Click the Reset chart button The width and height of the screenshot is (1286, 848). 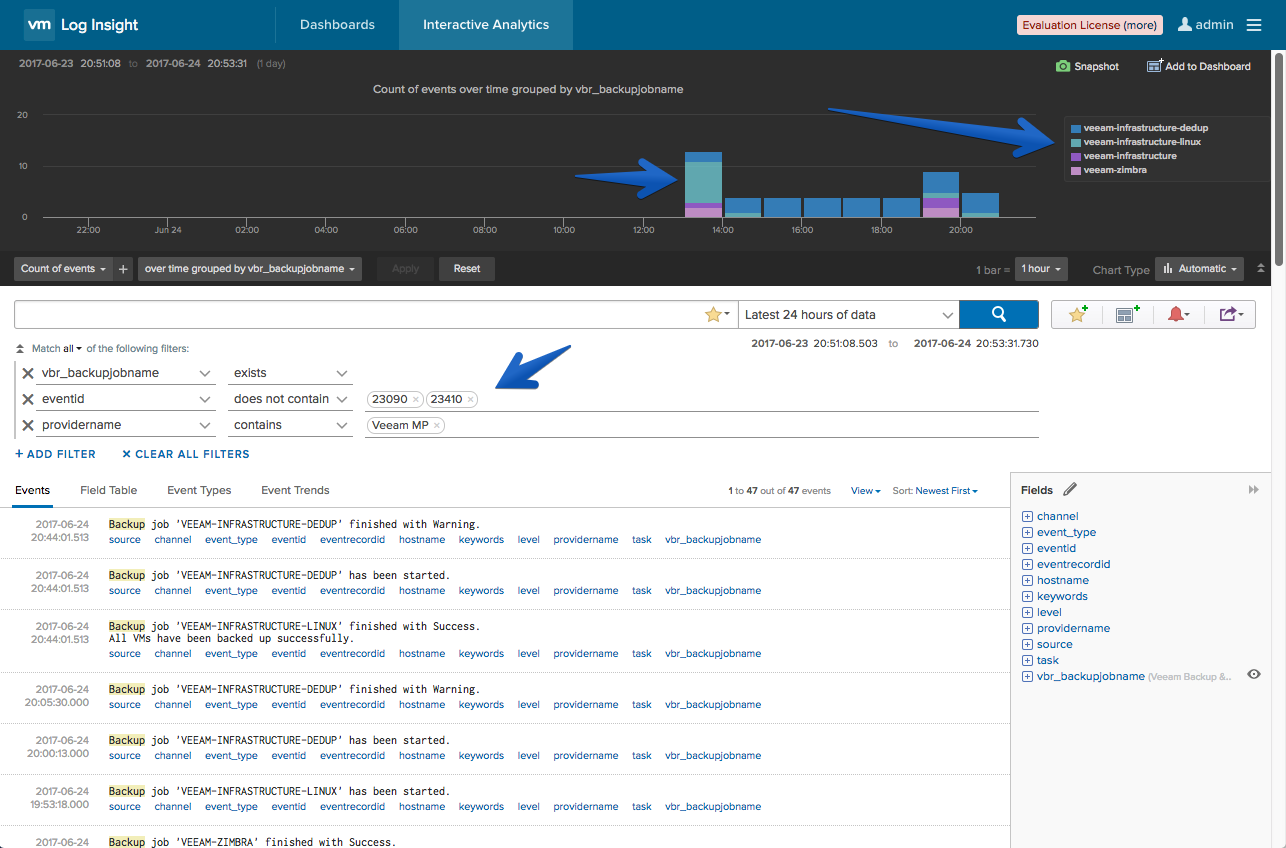tap(467, 268)
